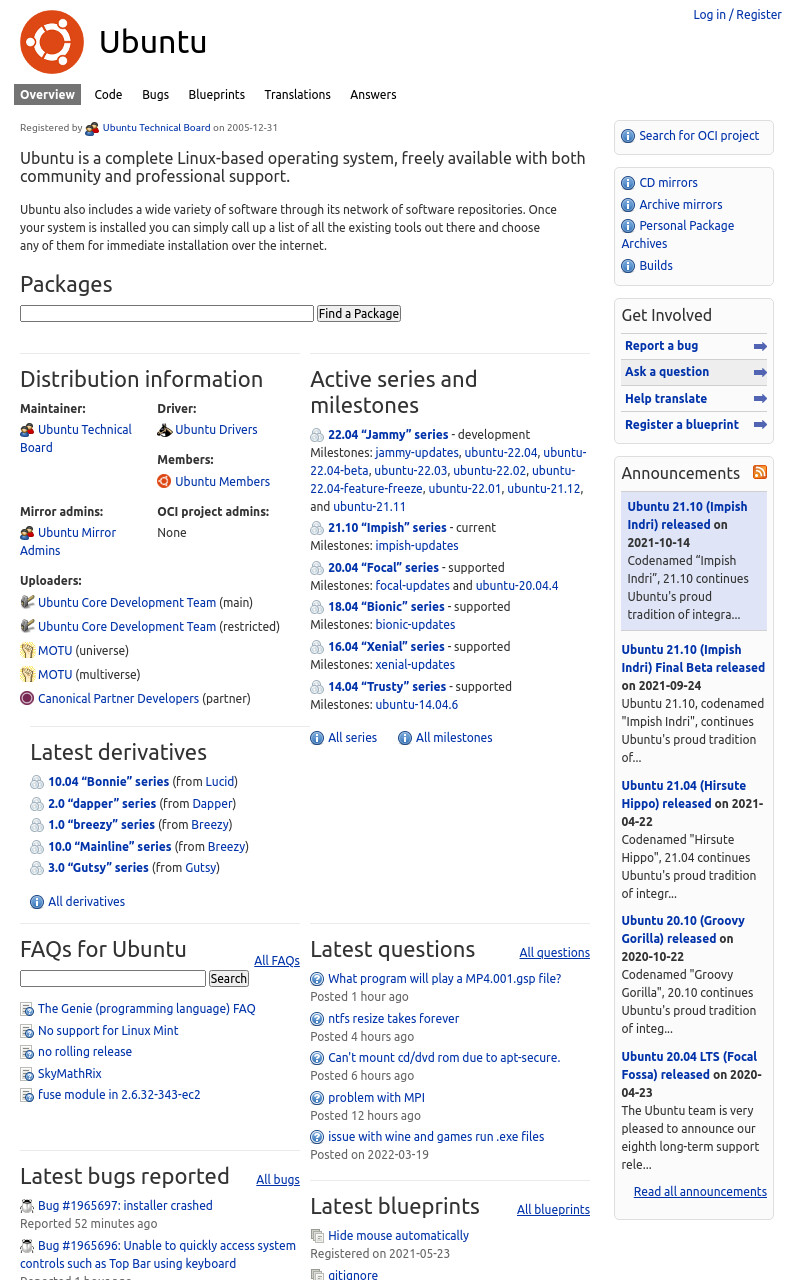Click the info icon beside CD mirrors
Viewport: 800px width, 1280px height.
[628, 183]
